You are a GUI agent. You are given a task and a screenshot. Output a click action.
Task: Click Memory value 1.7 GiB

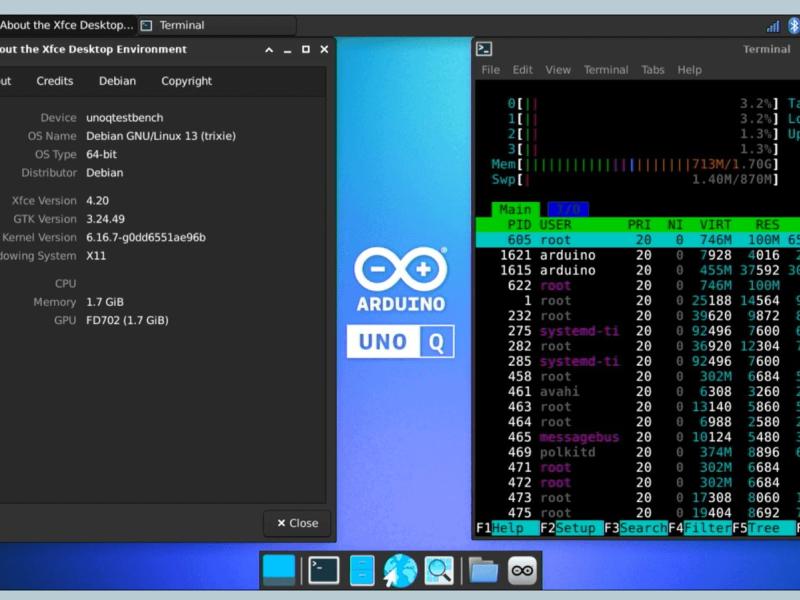pyautogui.click(x=105, y=302)
